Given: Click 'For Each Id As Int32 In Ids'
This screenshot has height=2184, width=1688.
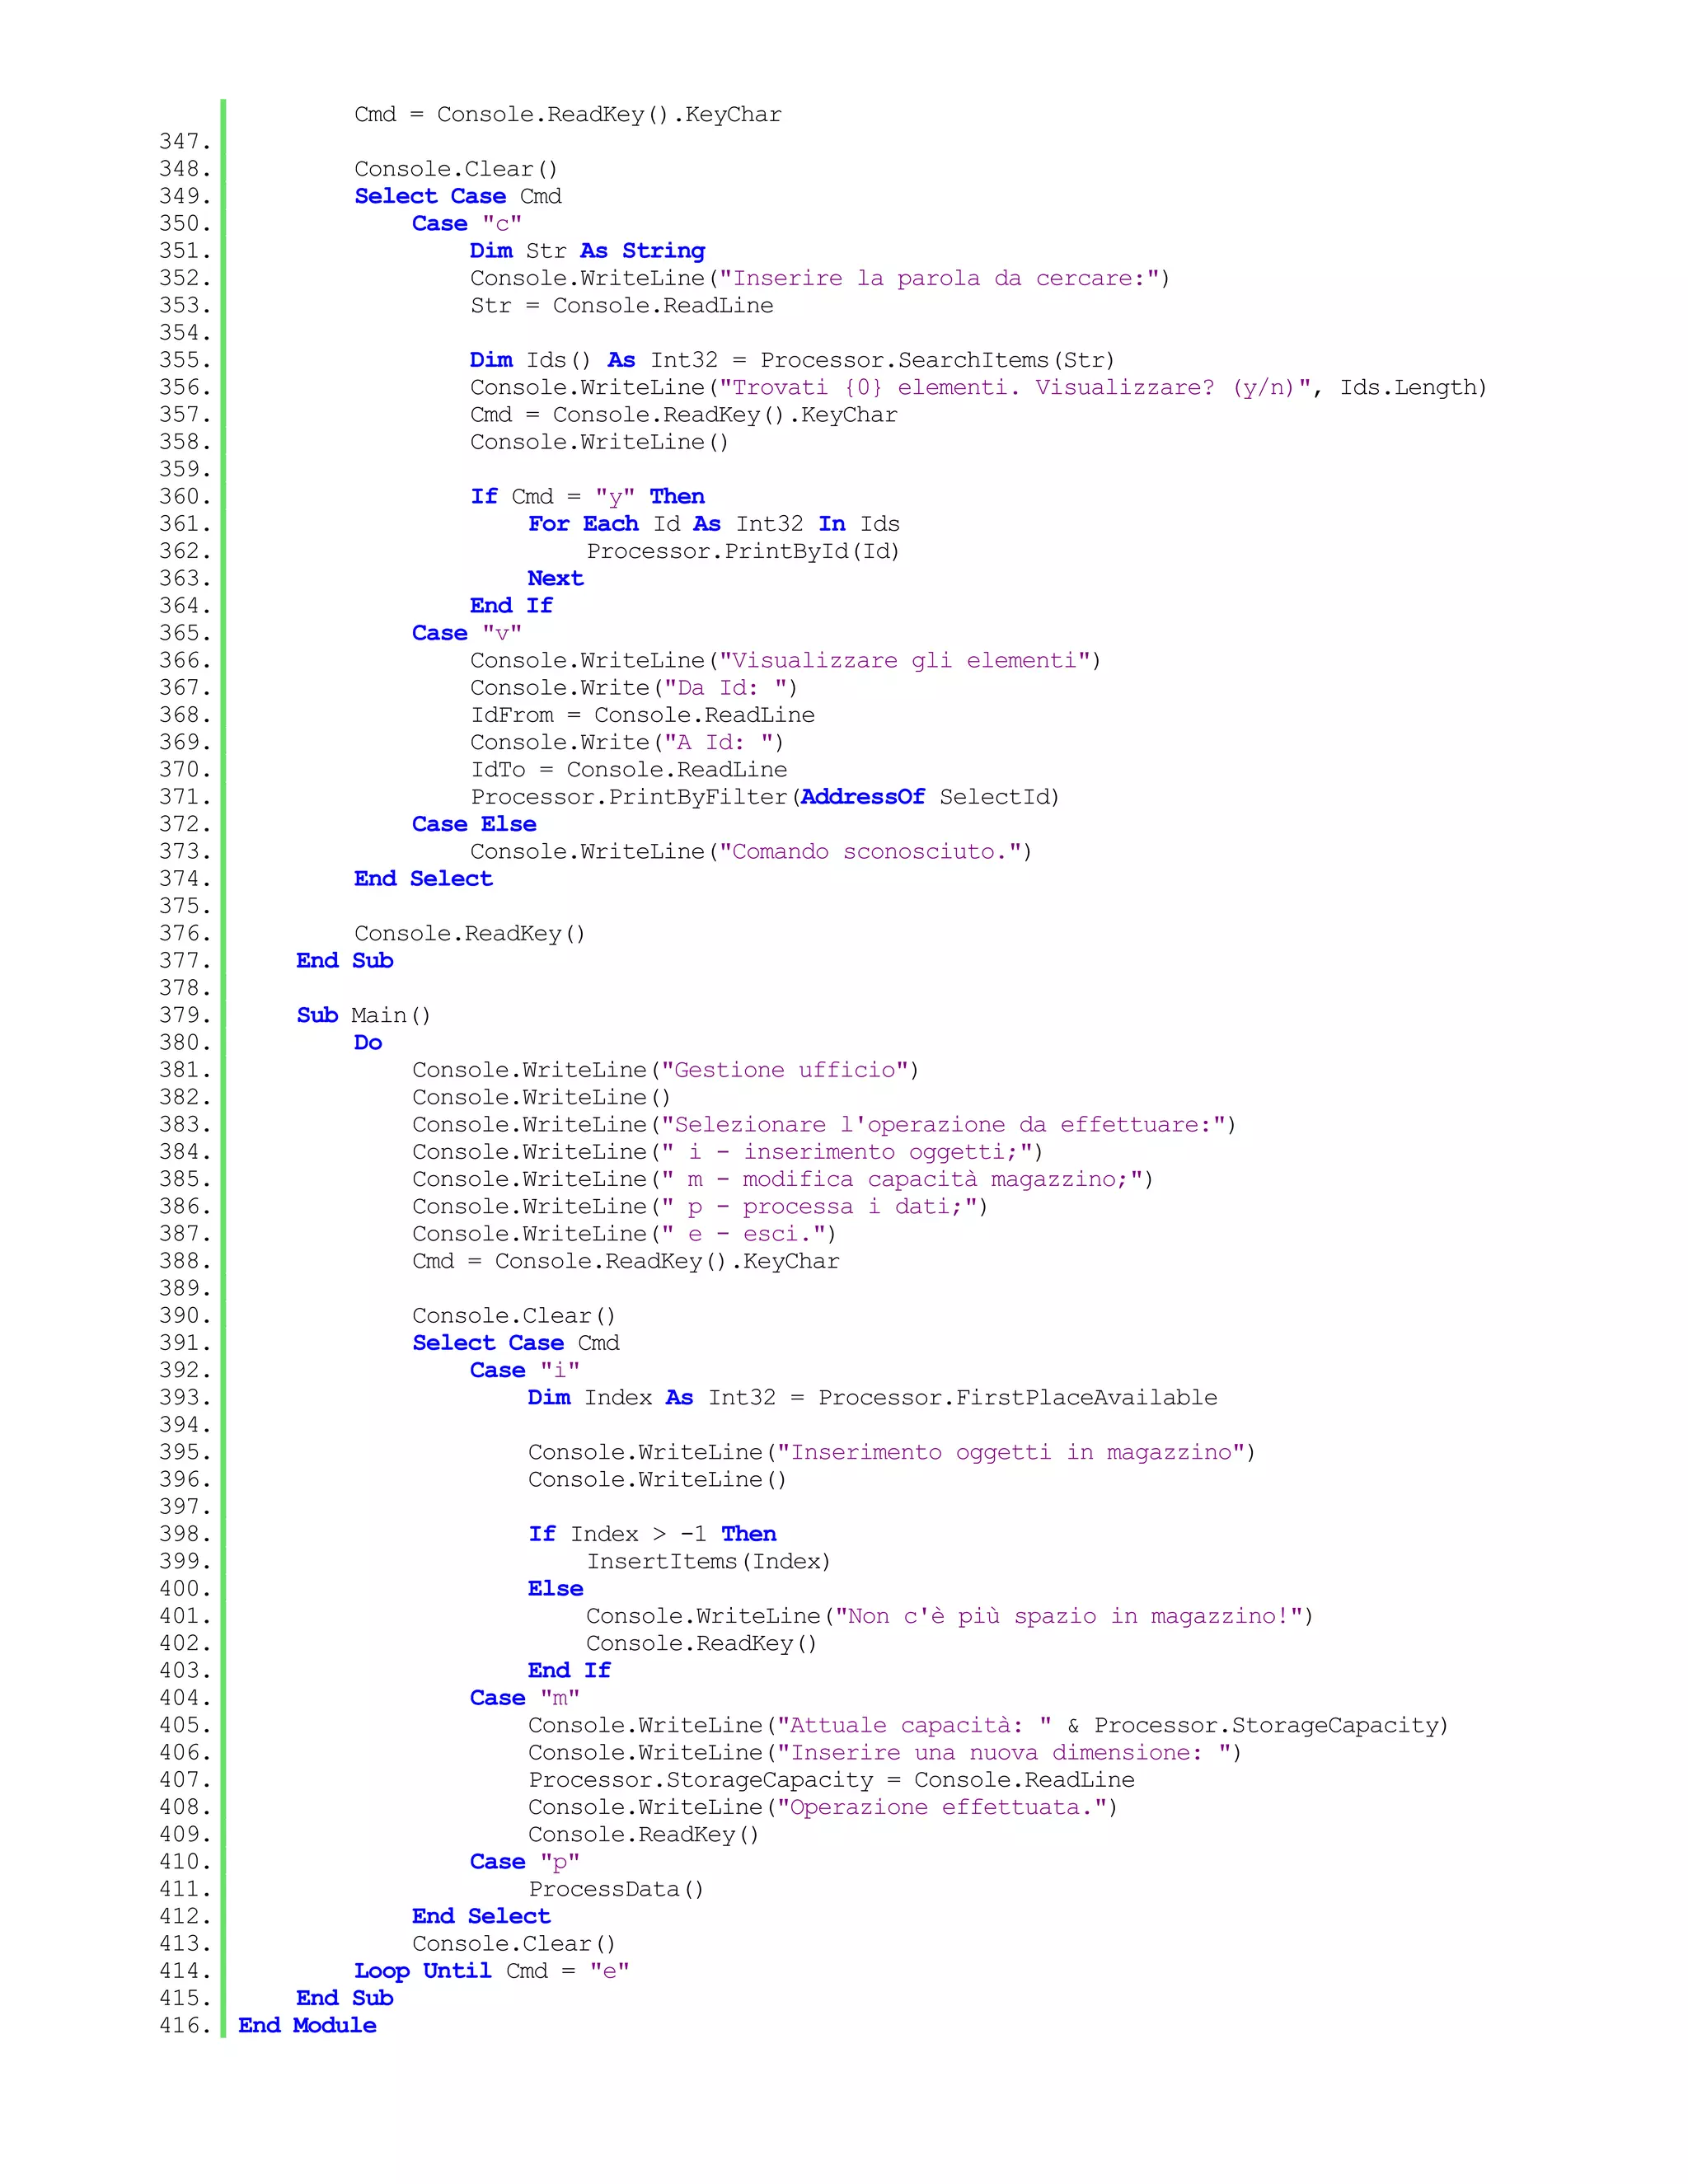Looking at the screenshot, I should [x=714, y=524].
